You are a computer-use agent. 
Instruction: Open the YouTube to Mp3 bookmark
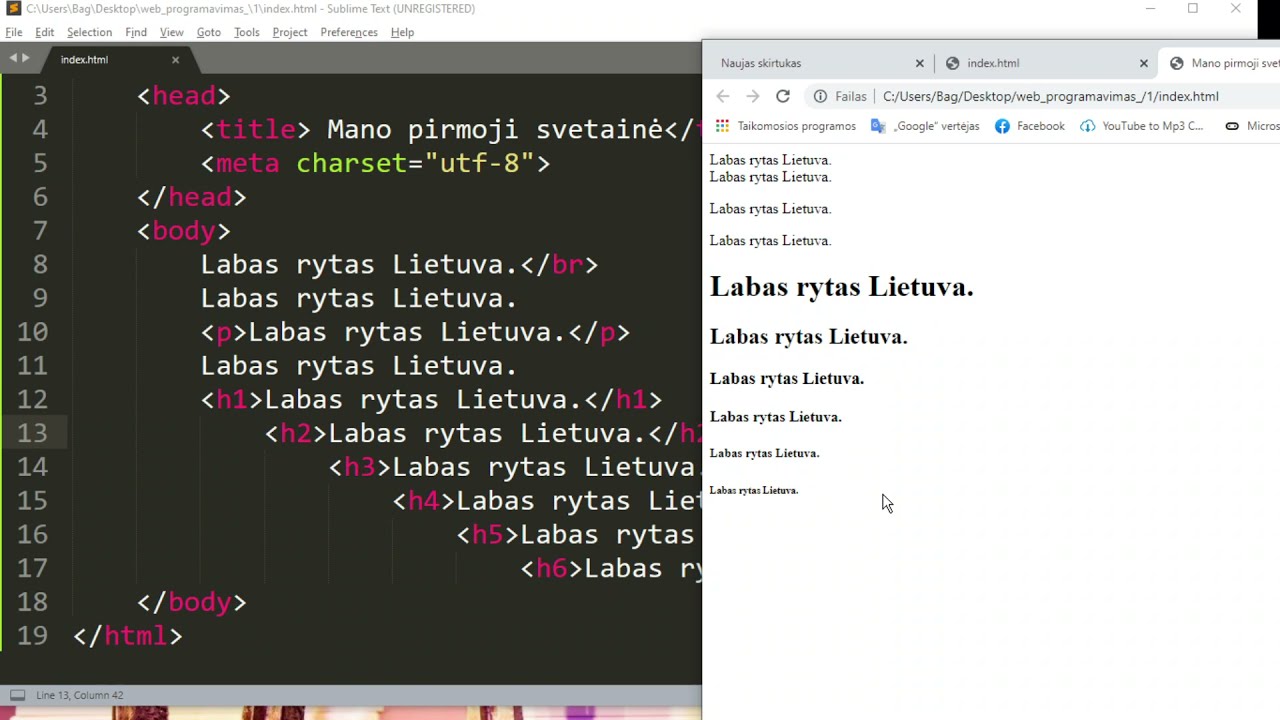coord(1142,126)
